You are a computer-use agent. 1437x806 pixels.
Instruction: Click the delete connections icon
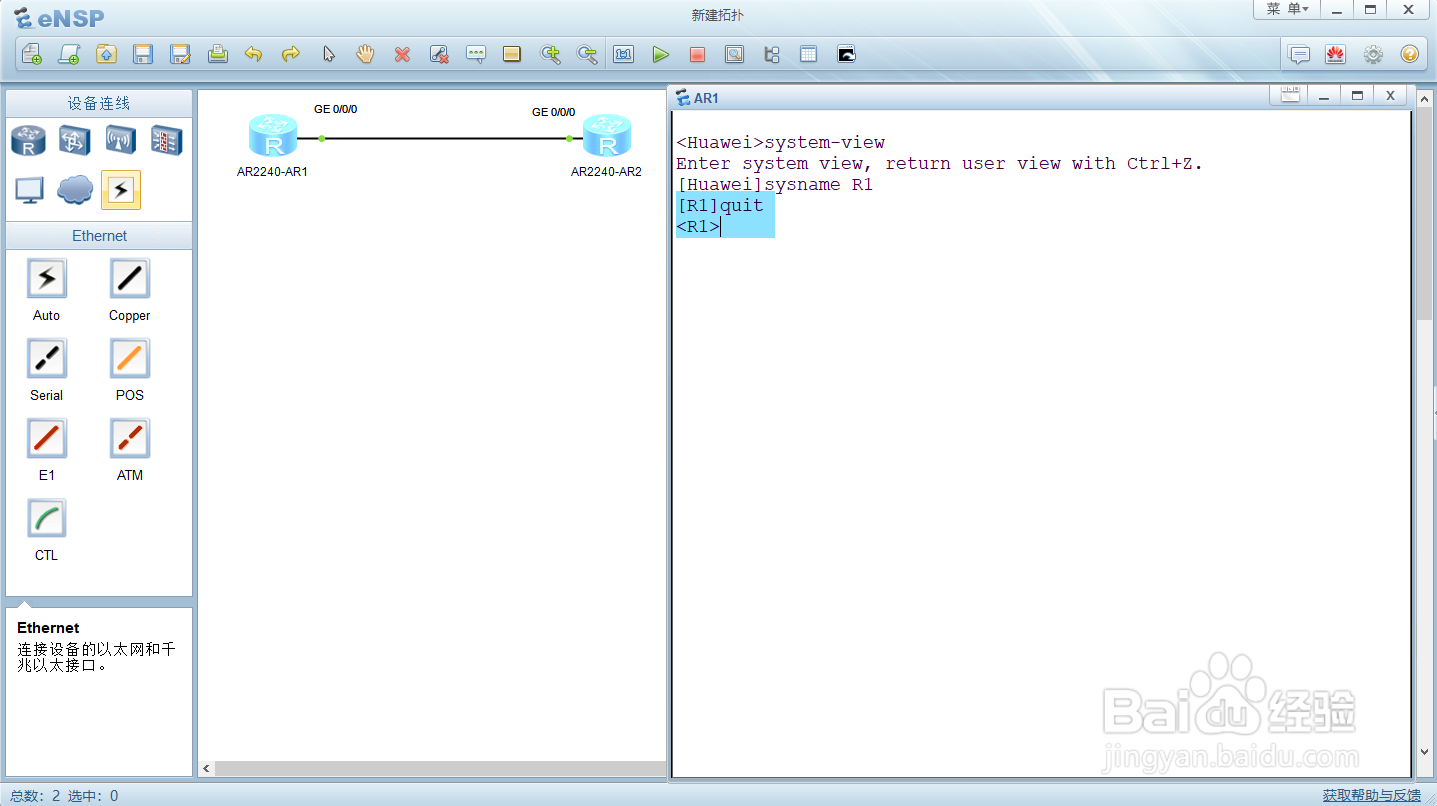(x=439, y=54)
